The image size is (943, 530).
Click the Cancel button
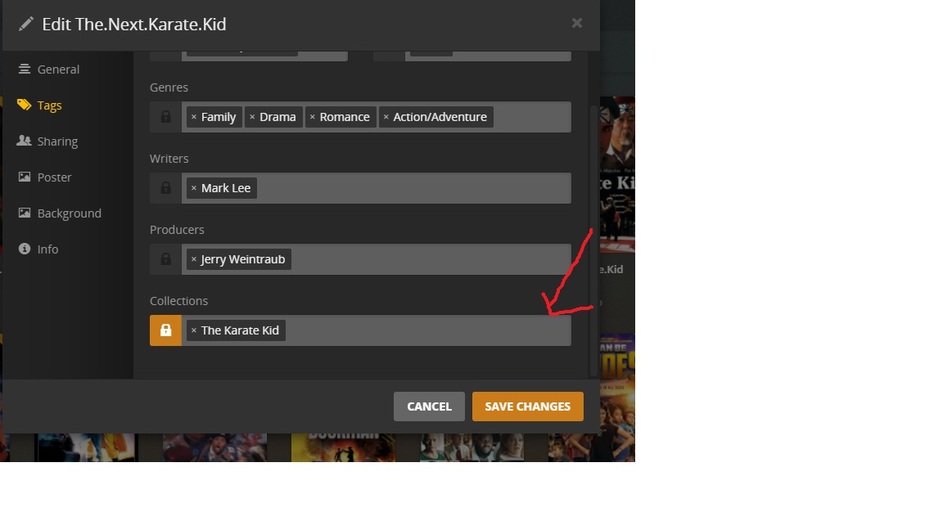pos(429,407)
